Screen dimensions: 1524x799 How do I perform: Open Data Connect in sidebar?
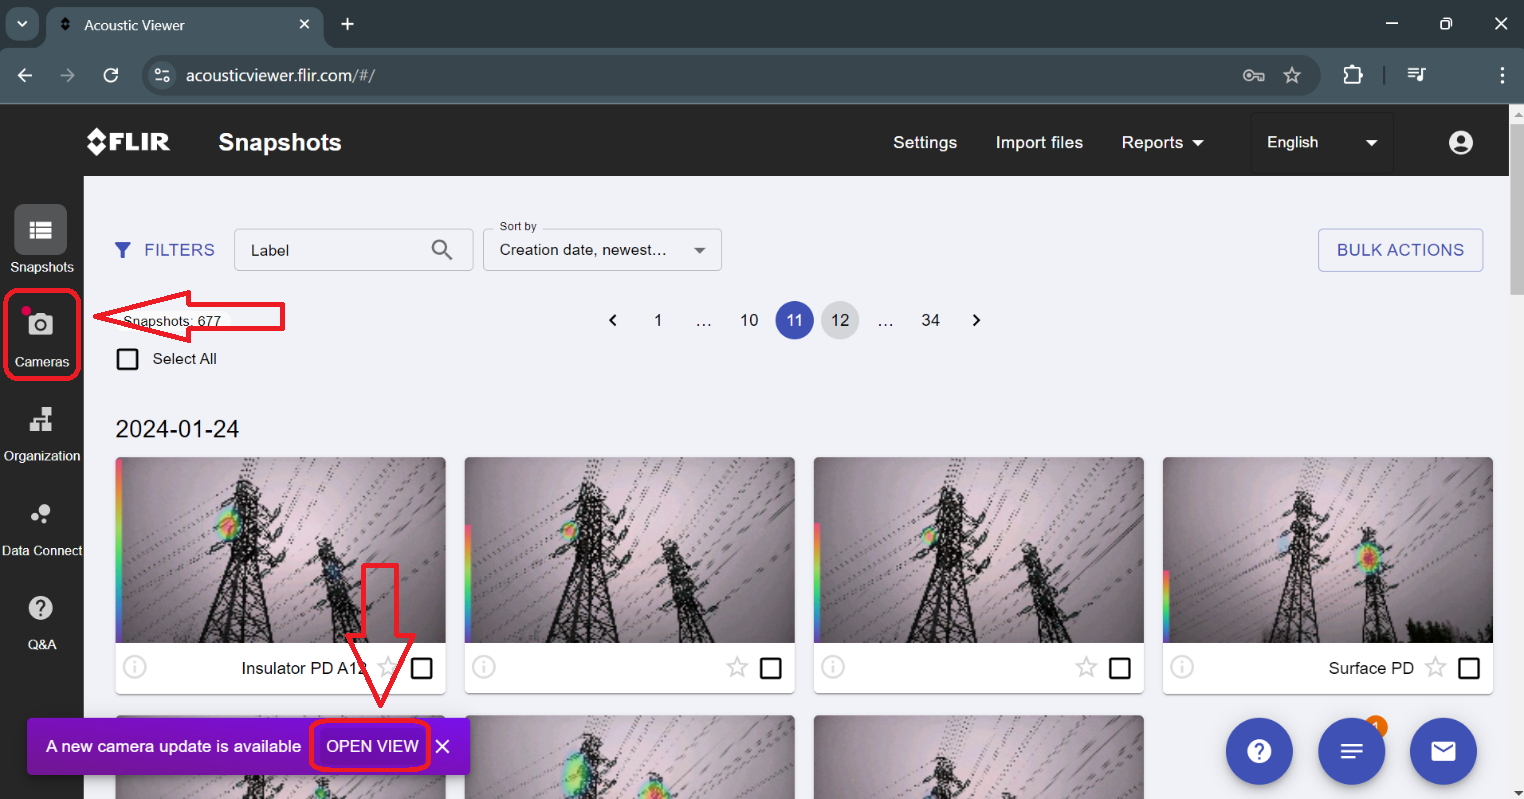click(x=41, y=528)
